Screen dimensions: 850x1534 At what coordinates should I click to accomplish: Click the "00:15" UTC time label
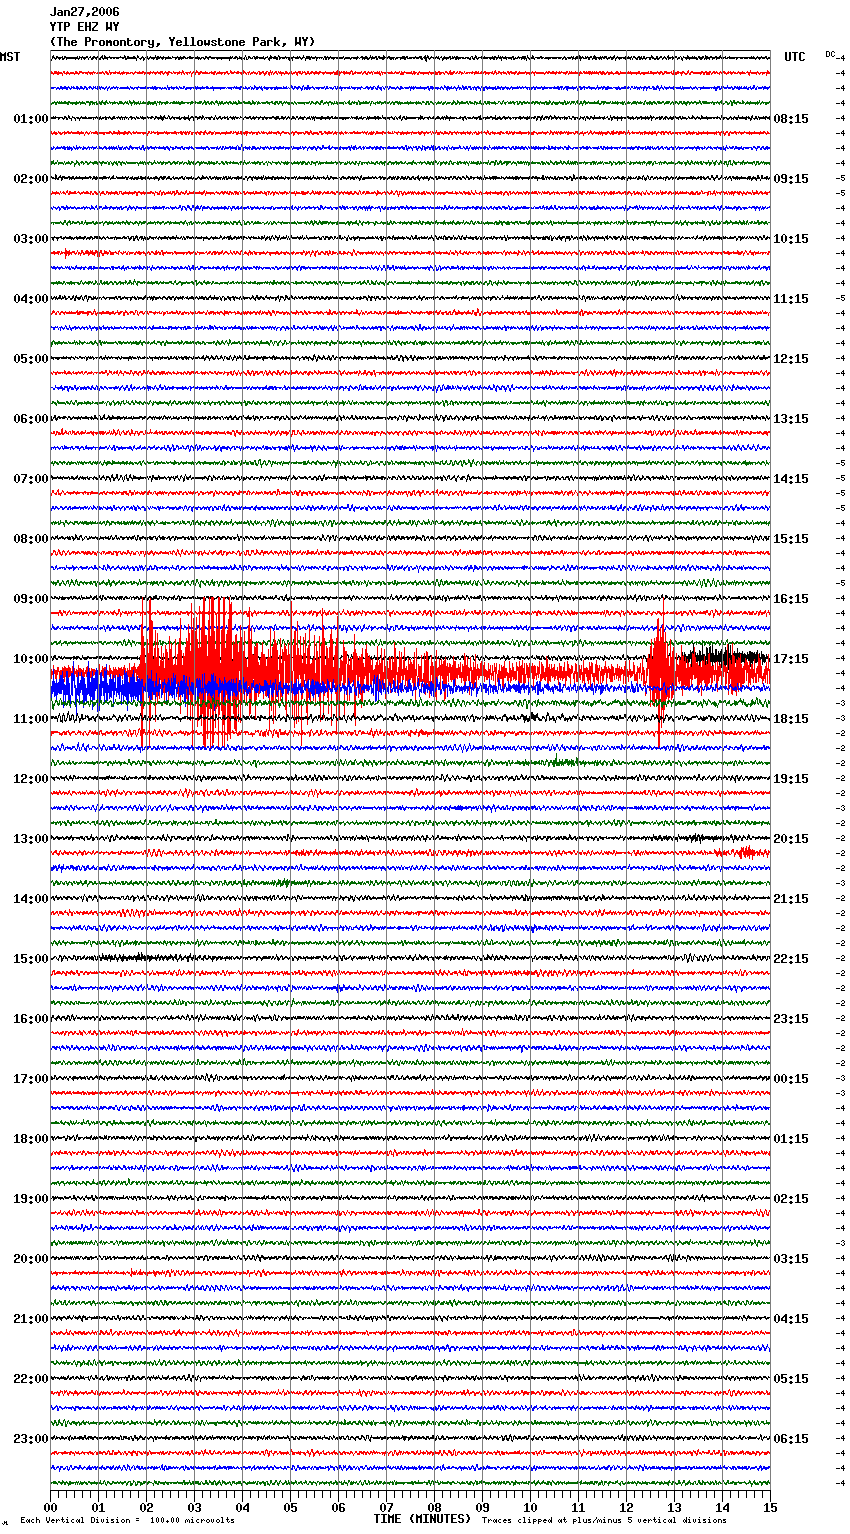pyautogui.click(x=791, y=1079)
